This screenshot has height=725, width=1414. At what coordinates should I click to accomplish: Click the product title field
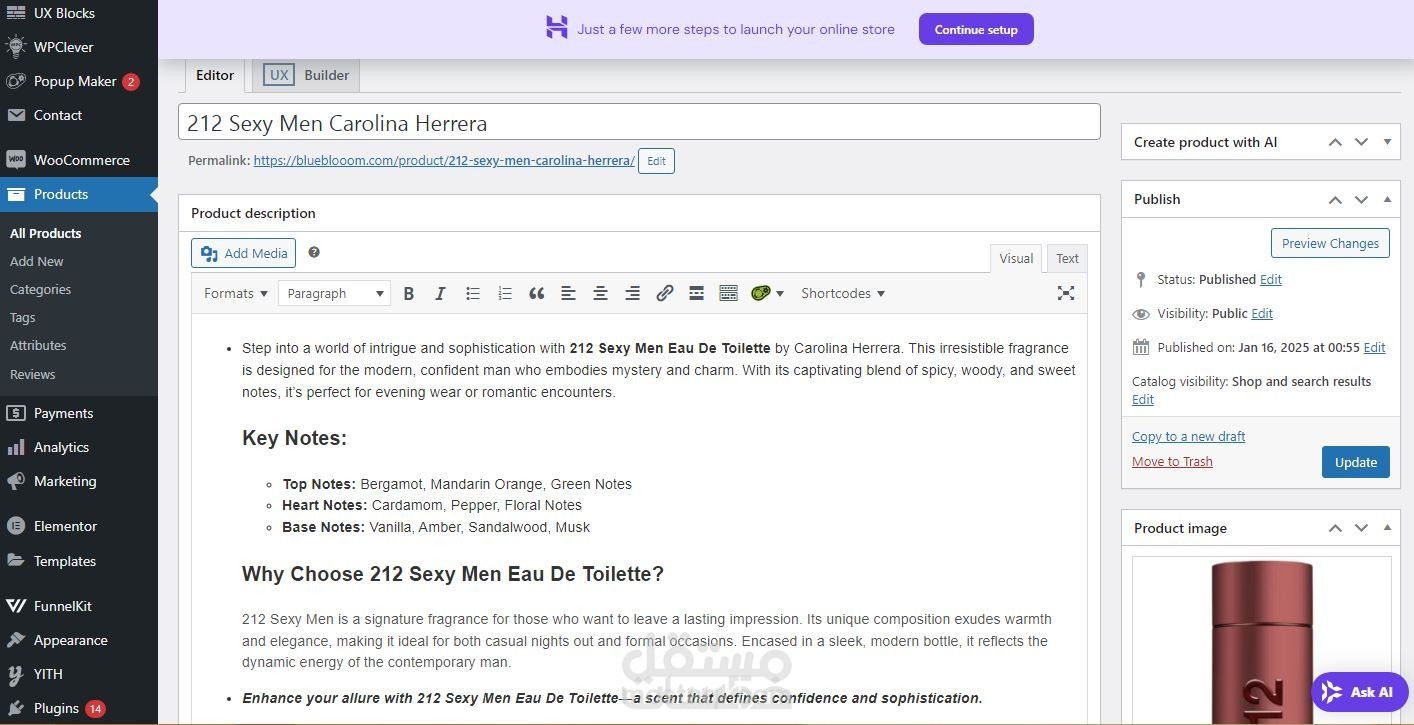point(639,122)
